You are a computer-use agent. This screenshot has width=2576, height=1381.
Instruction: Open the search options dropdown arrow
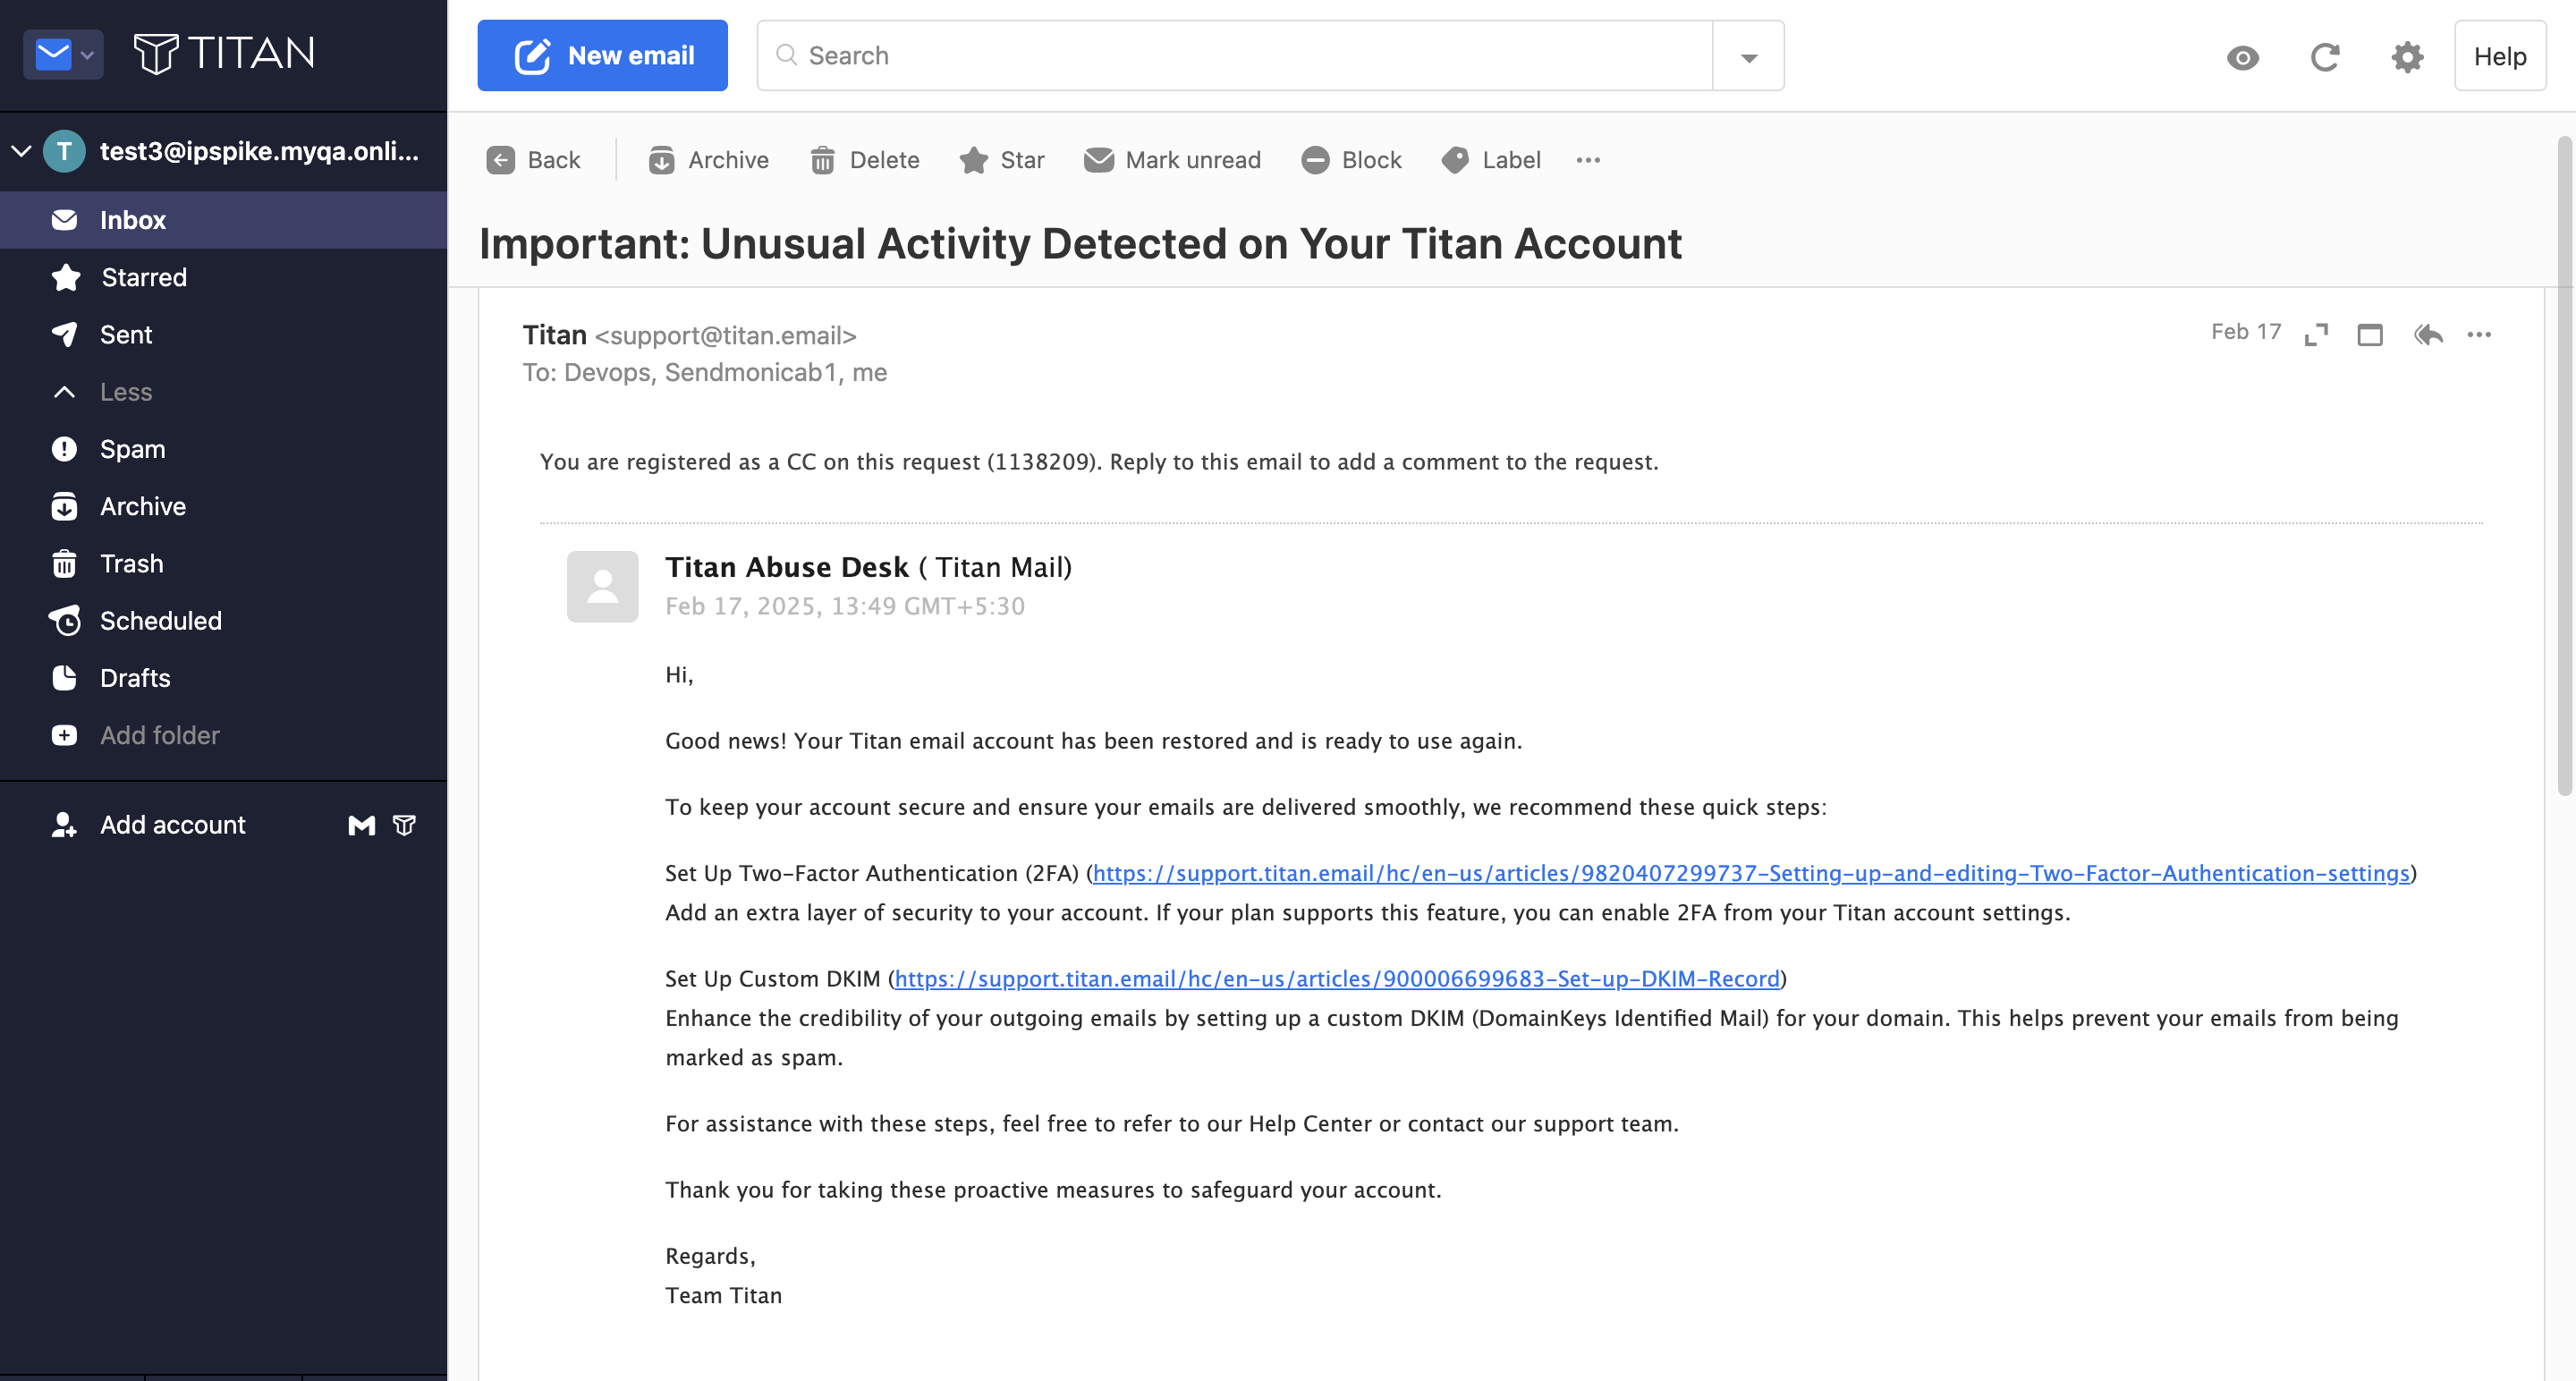click(x=1748, y=57)
